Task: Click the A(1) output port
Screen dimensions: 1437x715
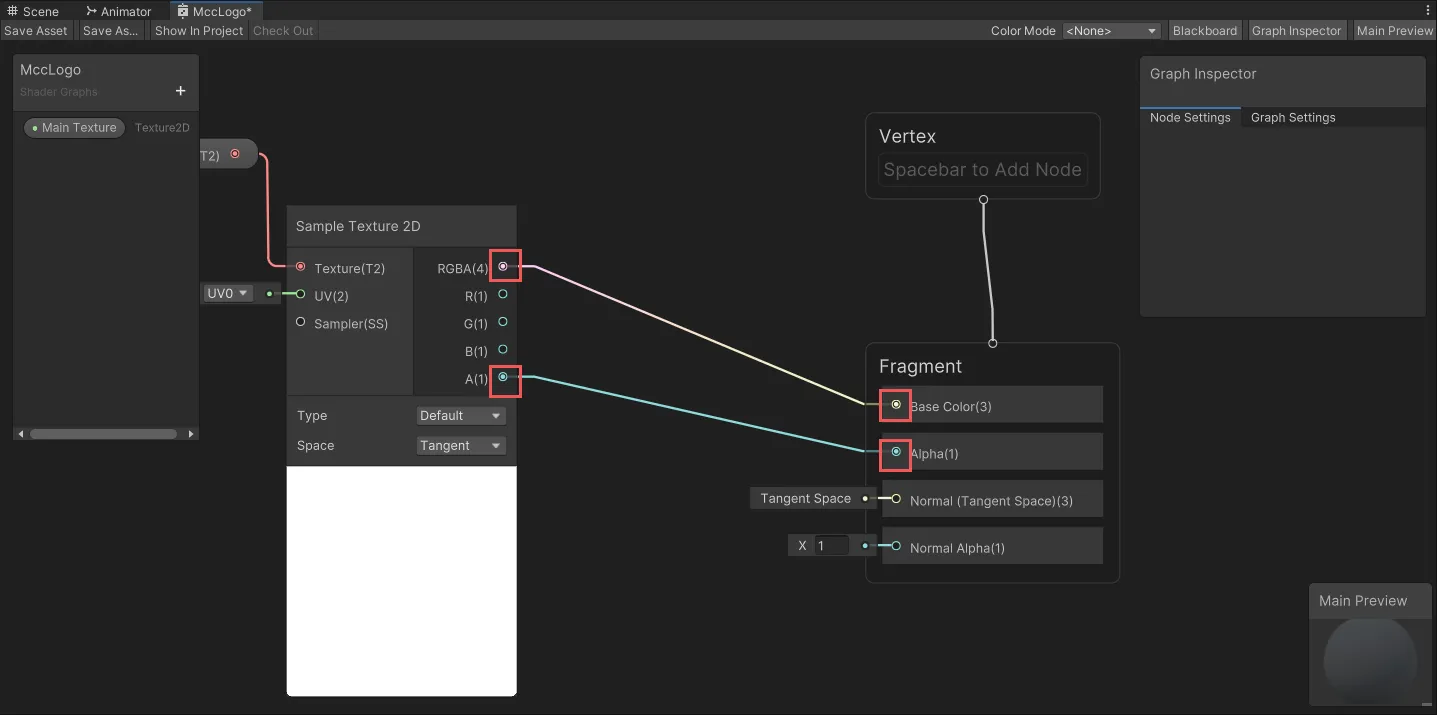Action: tap(503, 377)
